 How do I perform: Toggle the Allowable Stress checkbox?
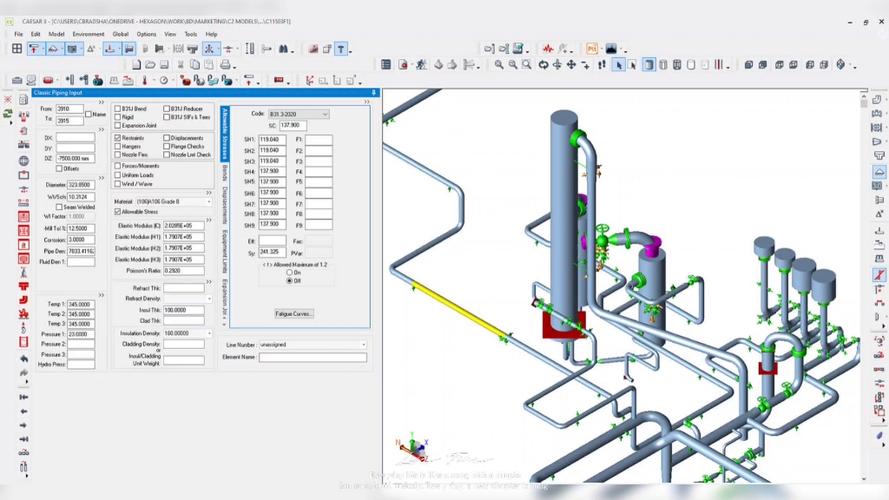[118, 211]
